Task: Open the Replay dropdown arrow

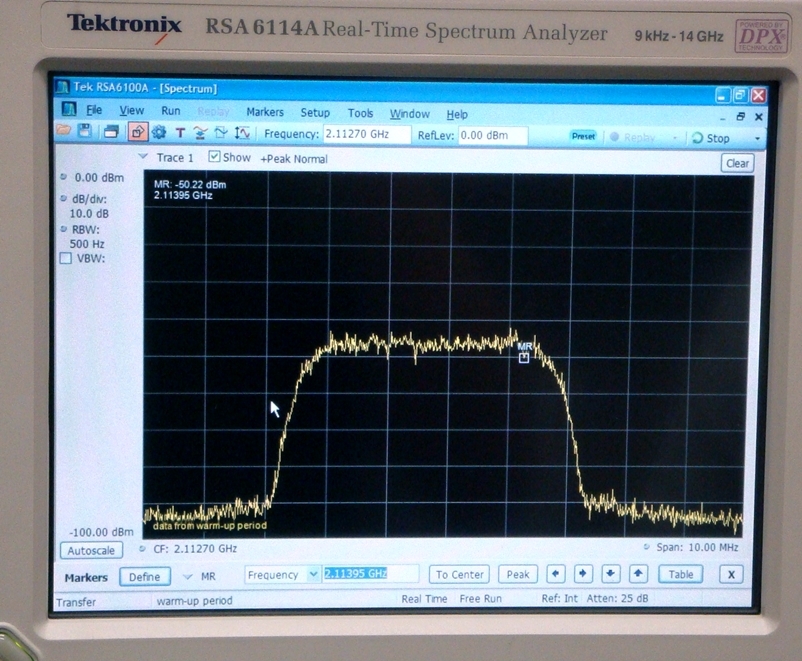Action: coord(675,138)
